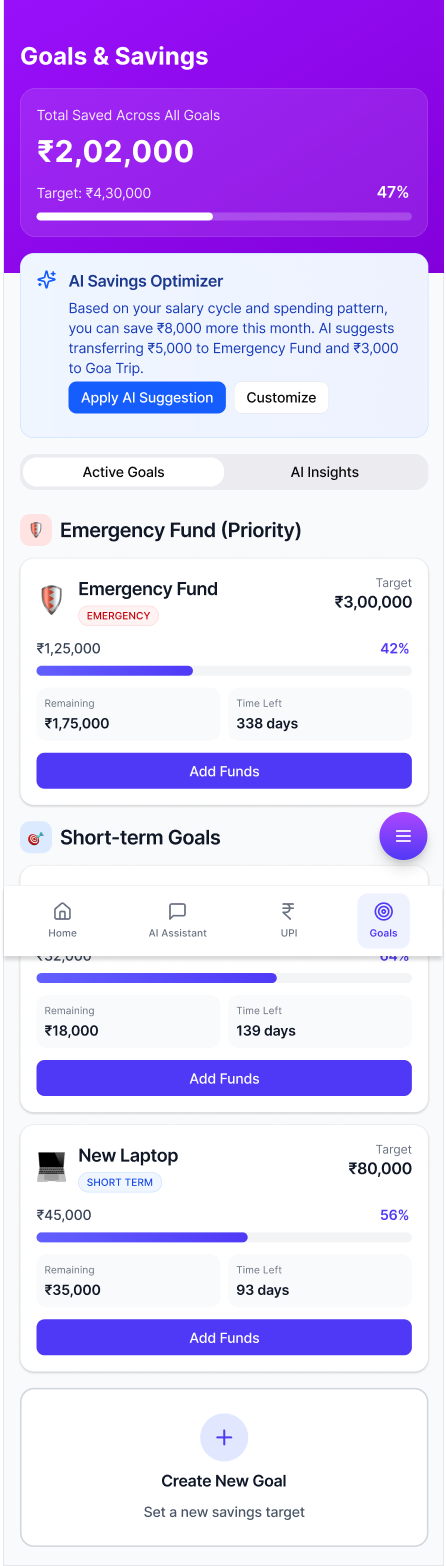Click the Emergency Fund shield icon
The height and width of the screenshot is (1566, 446).
[51, 600]
